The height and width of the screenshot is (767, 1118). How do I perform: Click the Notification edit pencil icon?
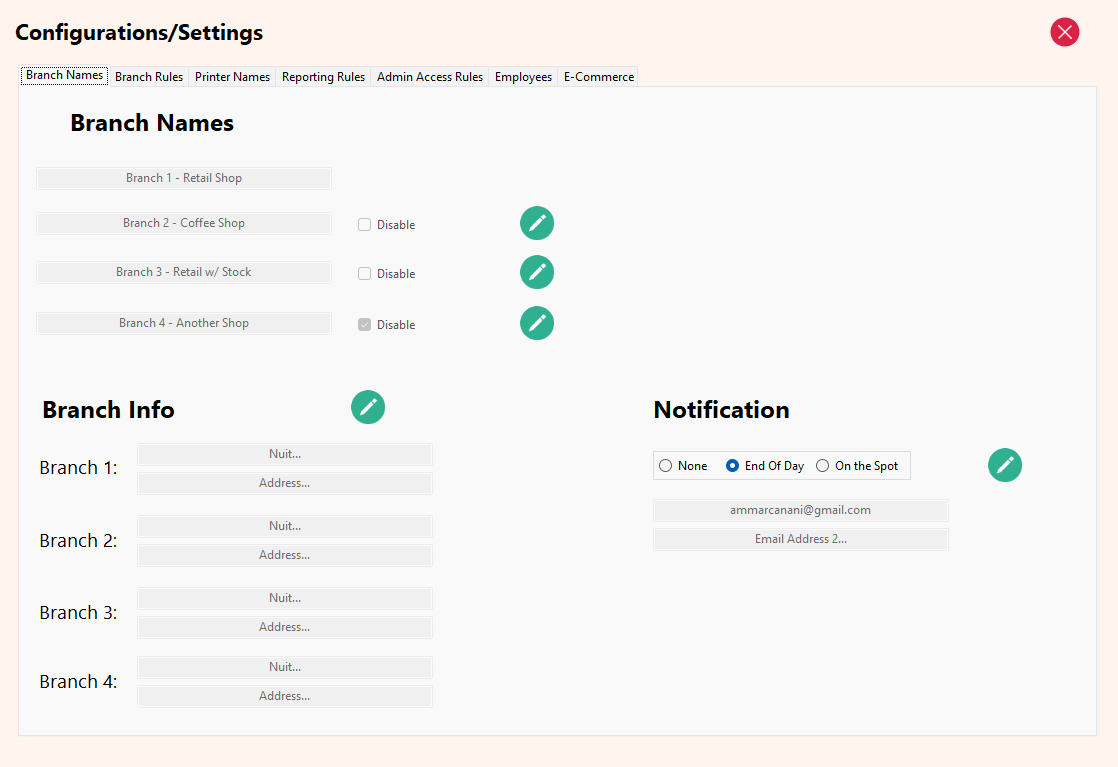point(1005,465)
